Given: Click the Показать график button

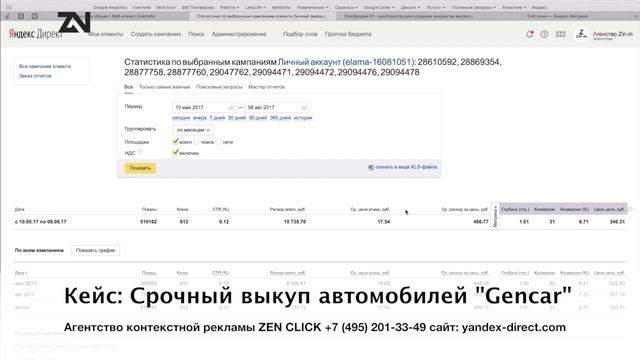Looking at the screenshot, I should 95,250.
